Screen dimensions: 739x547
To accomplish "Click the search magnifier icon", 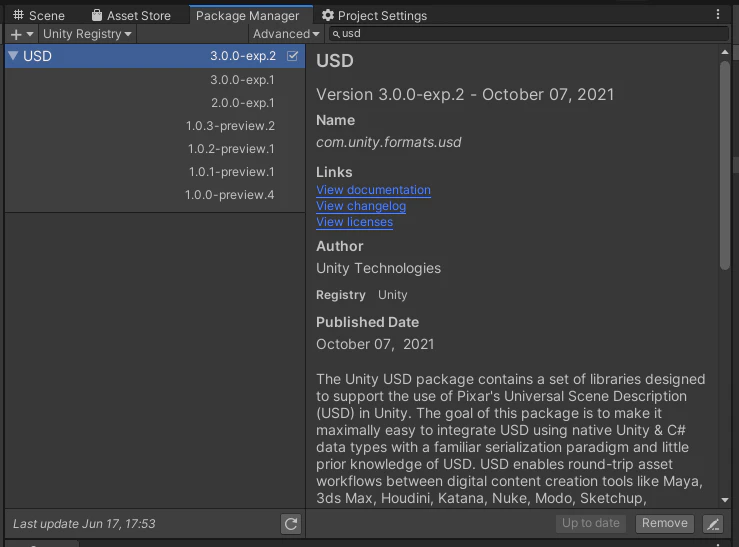I will tap(336, 34).
